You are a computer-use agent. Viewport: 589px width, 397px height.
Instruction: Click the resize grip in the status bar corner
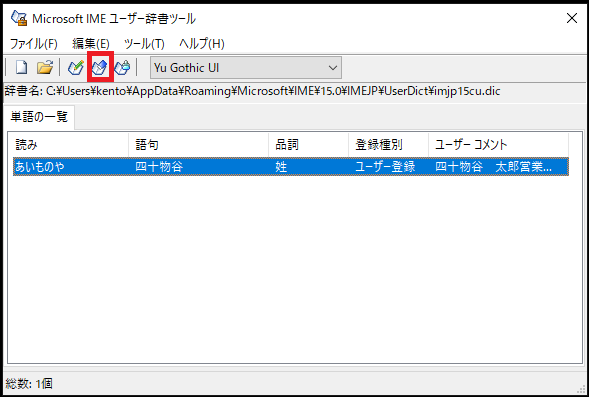pyautogui.click(x=582, y=389)
